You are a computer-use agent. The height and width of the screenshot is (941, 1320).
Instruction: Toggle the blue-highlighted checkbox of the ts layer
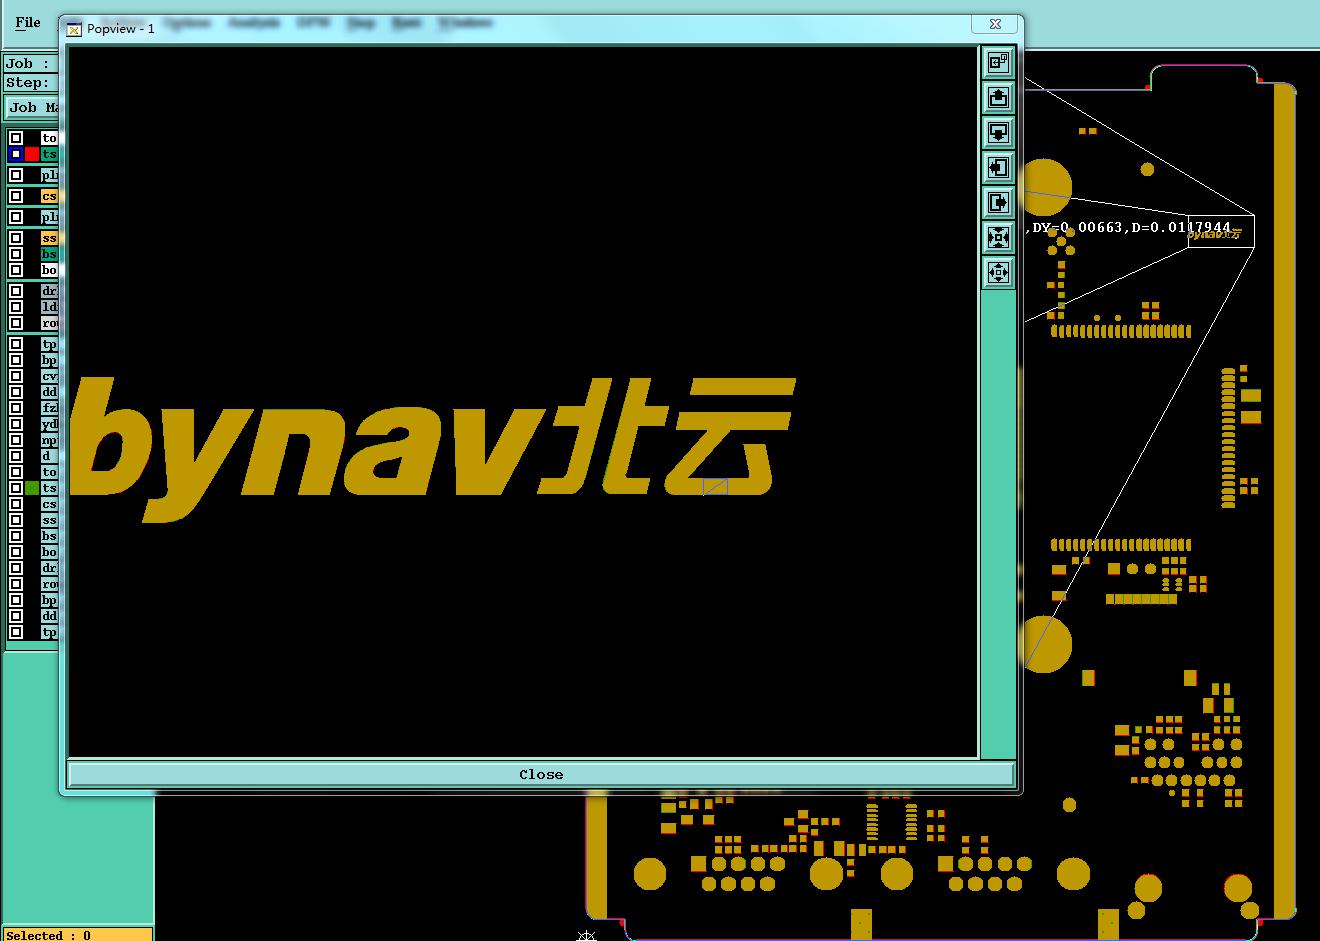click(x=16, y=154)
